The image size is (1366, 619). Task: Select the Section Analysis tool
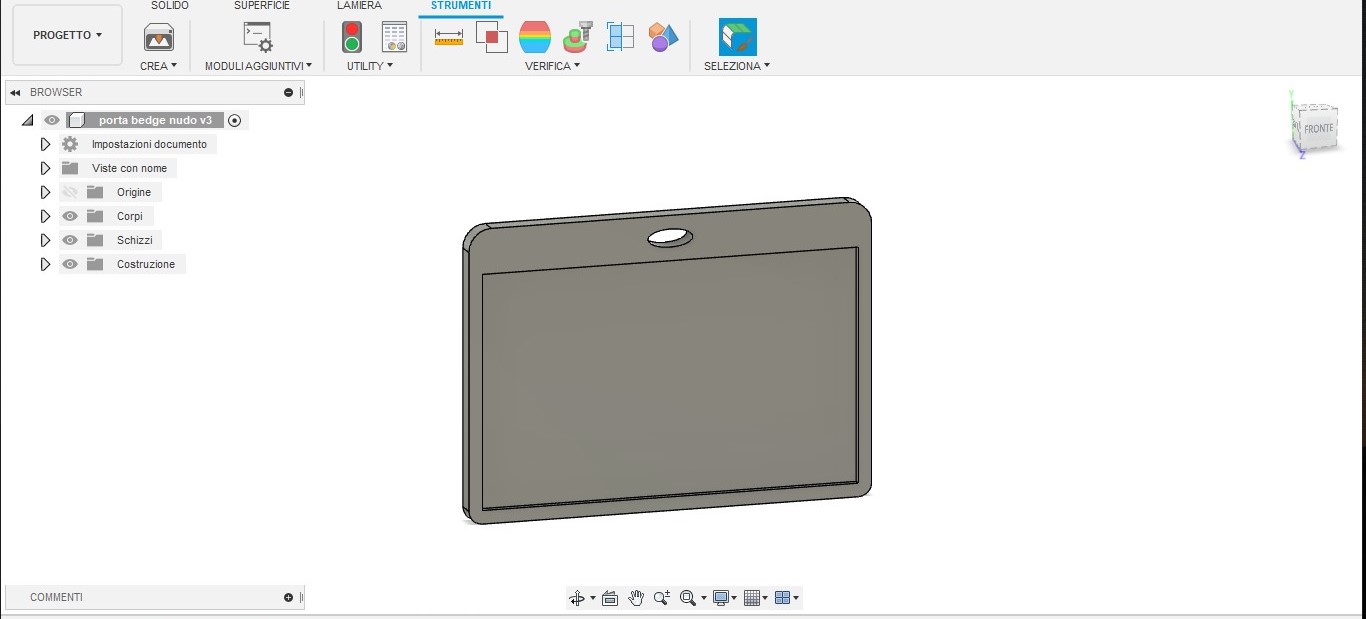coord(621,37)
